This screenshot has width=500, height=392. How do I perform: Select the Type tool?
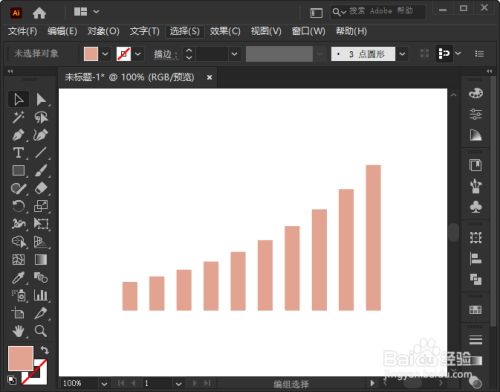(x=18, y=153)
